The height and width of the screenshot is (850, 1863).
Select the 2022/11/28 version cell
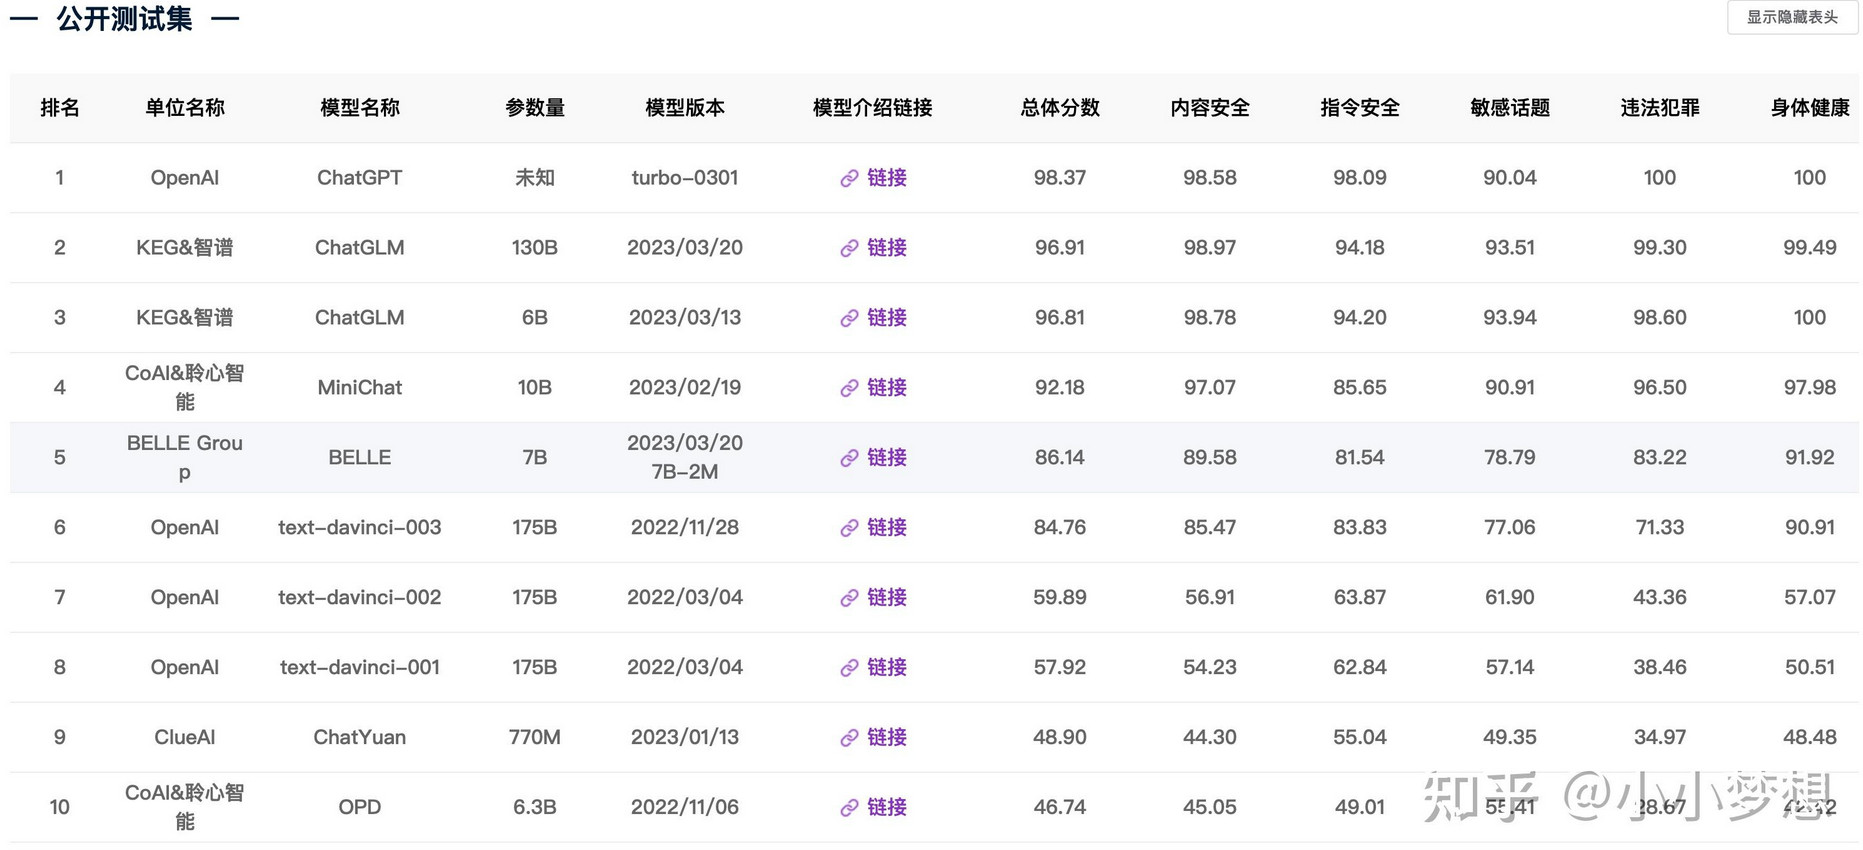pyautogui.click(x=685, y=528)
